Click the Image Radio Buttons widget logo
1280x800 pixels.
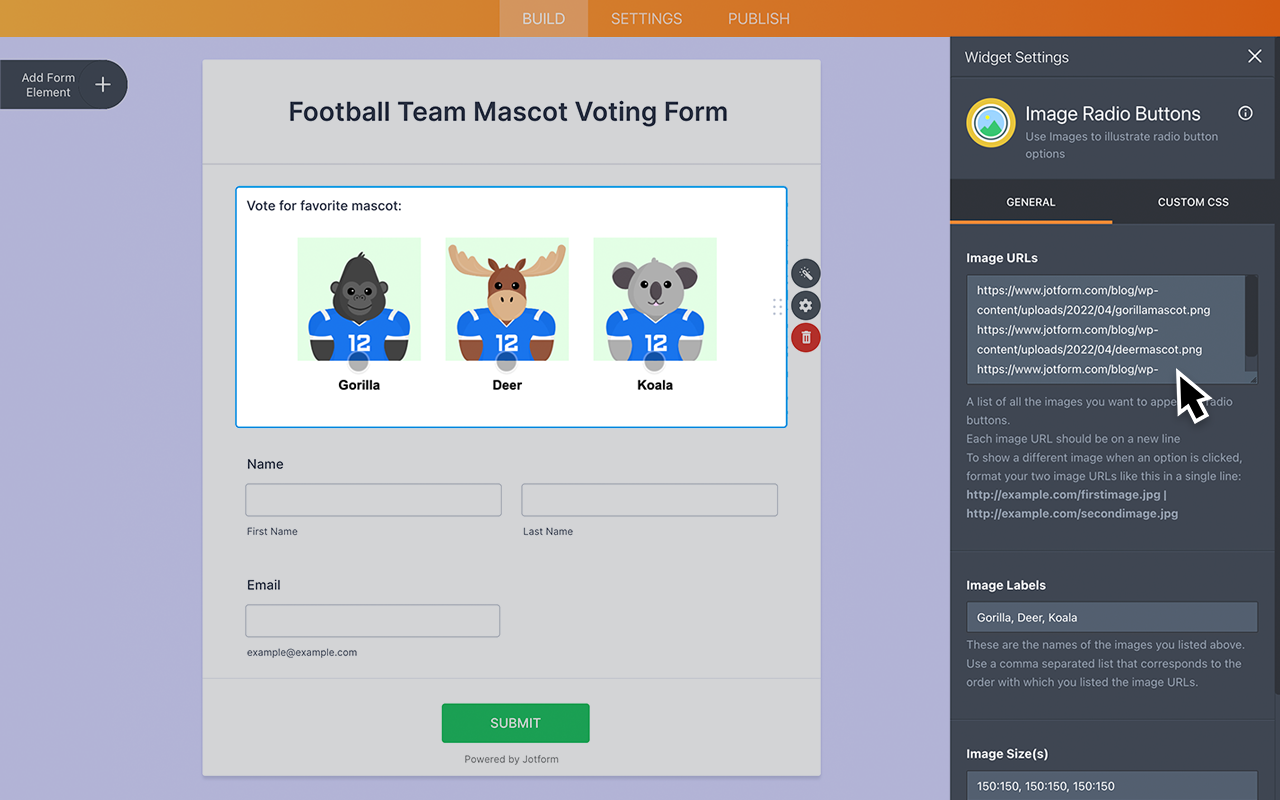990,123
